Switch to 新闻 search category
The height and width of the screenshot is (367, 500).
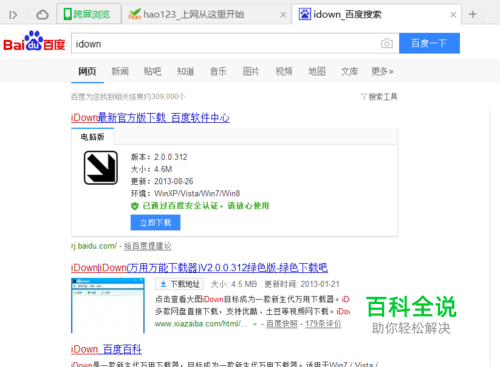[x=120, y=71]
